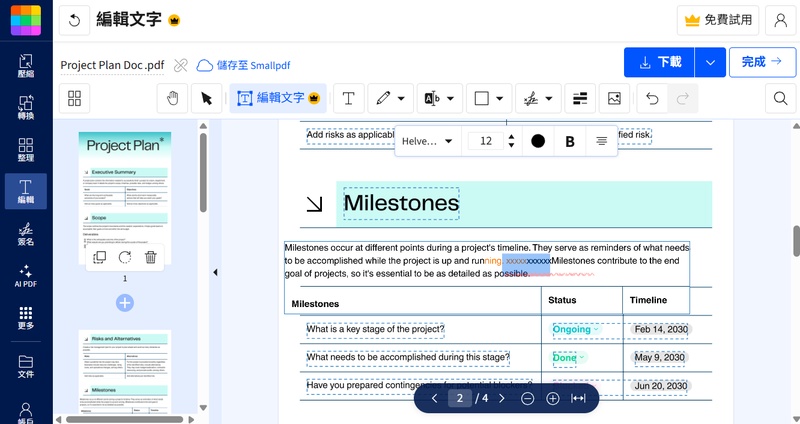Click 儲存至 Smallpdf save link
This screenshot has height=424, width=800.
point(244,65)
